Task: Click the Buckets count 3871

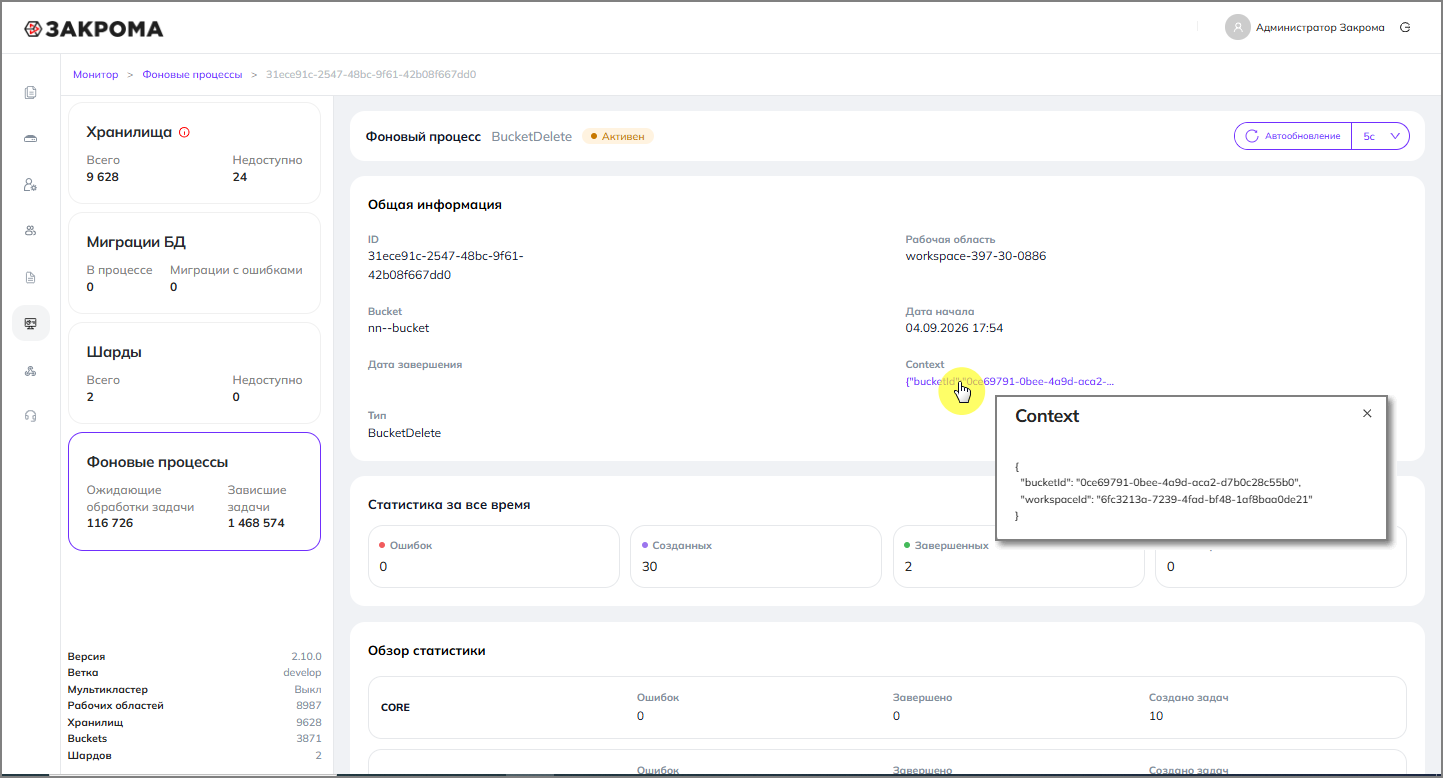Action: (x=309, y=738)
